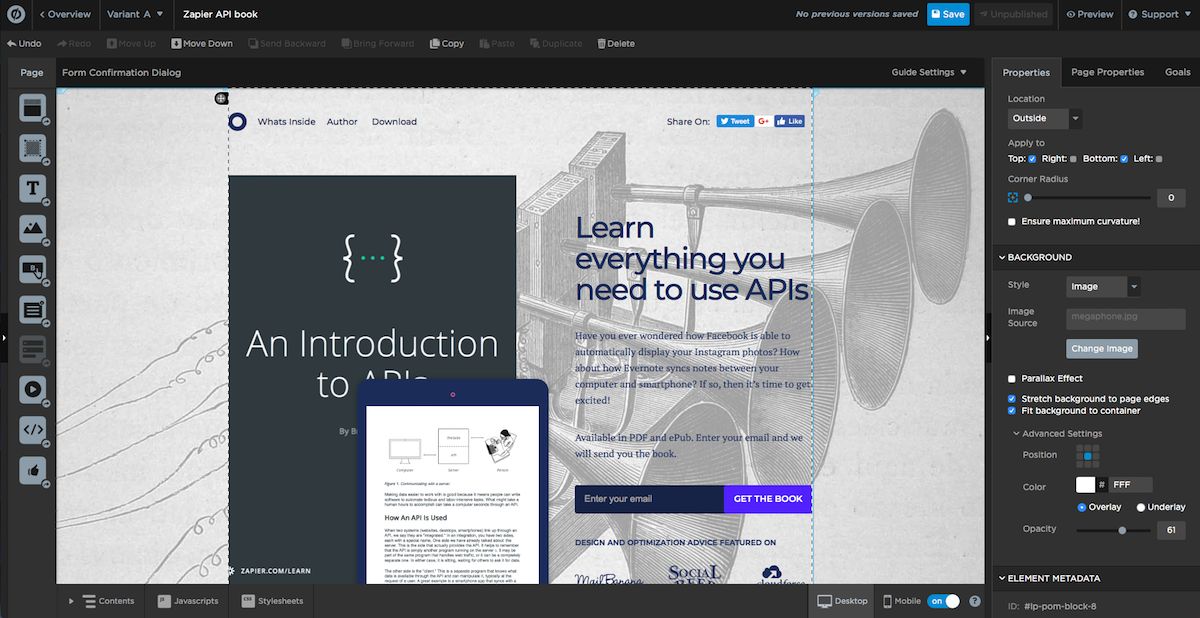This screenshot has width=1200, height=618.
Task: Select the Button tool in left sidebar
Action: (32, 268)
